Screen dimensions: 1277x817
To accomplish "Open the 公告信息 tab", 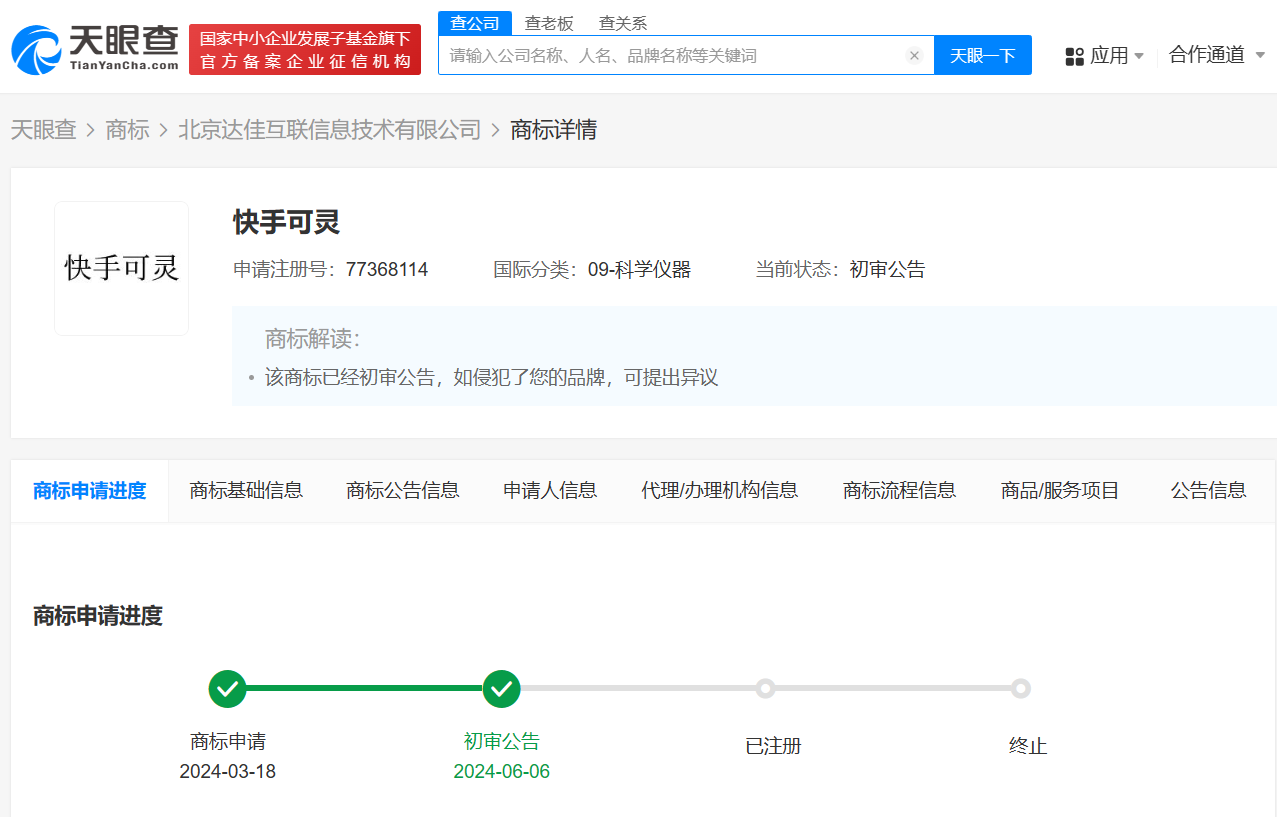I will (1207, 490).
